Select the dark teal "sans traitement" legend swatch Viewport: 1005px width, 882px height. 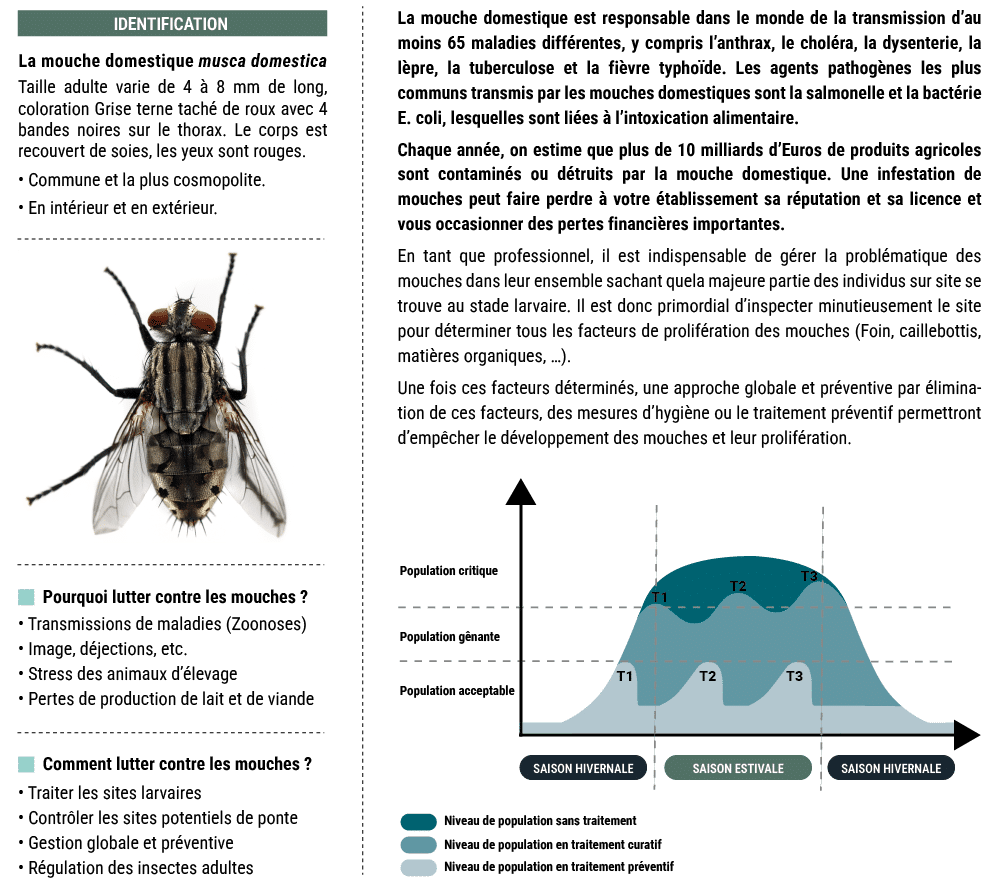(418, 821)
